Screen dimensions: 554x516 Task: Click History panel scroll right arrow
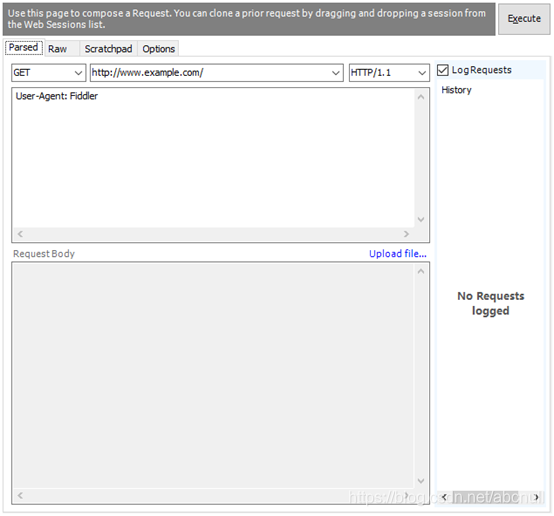point(536,497)
